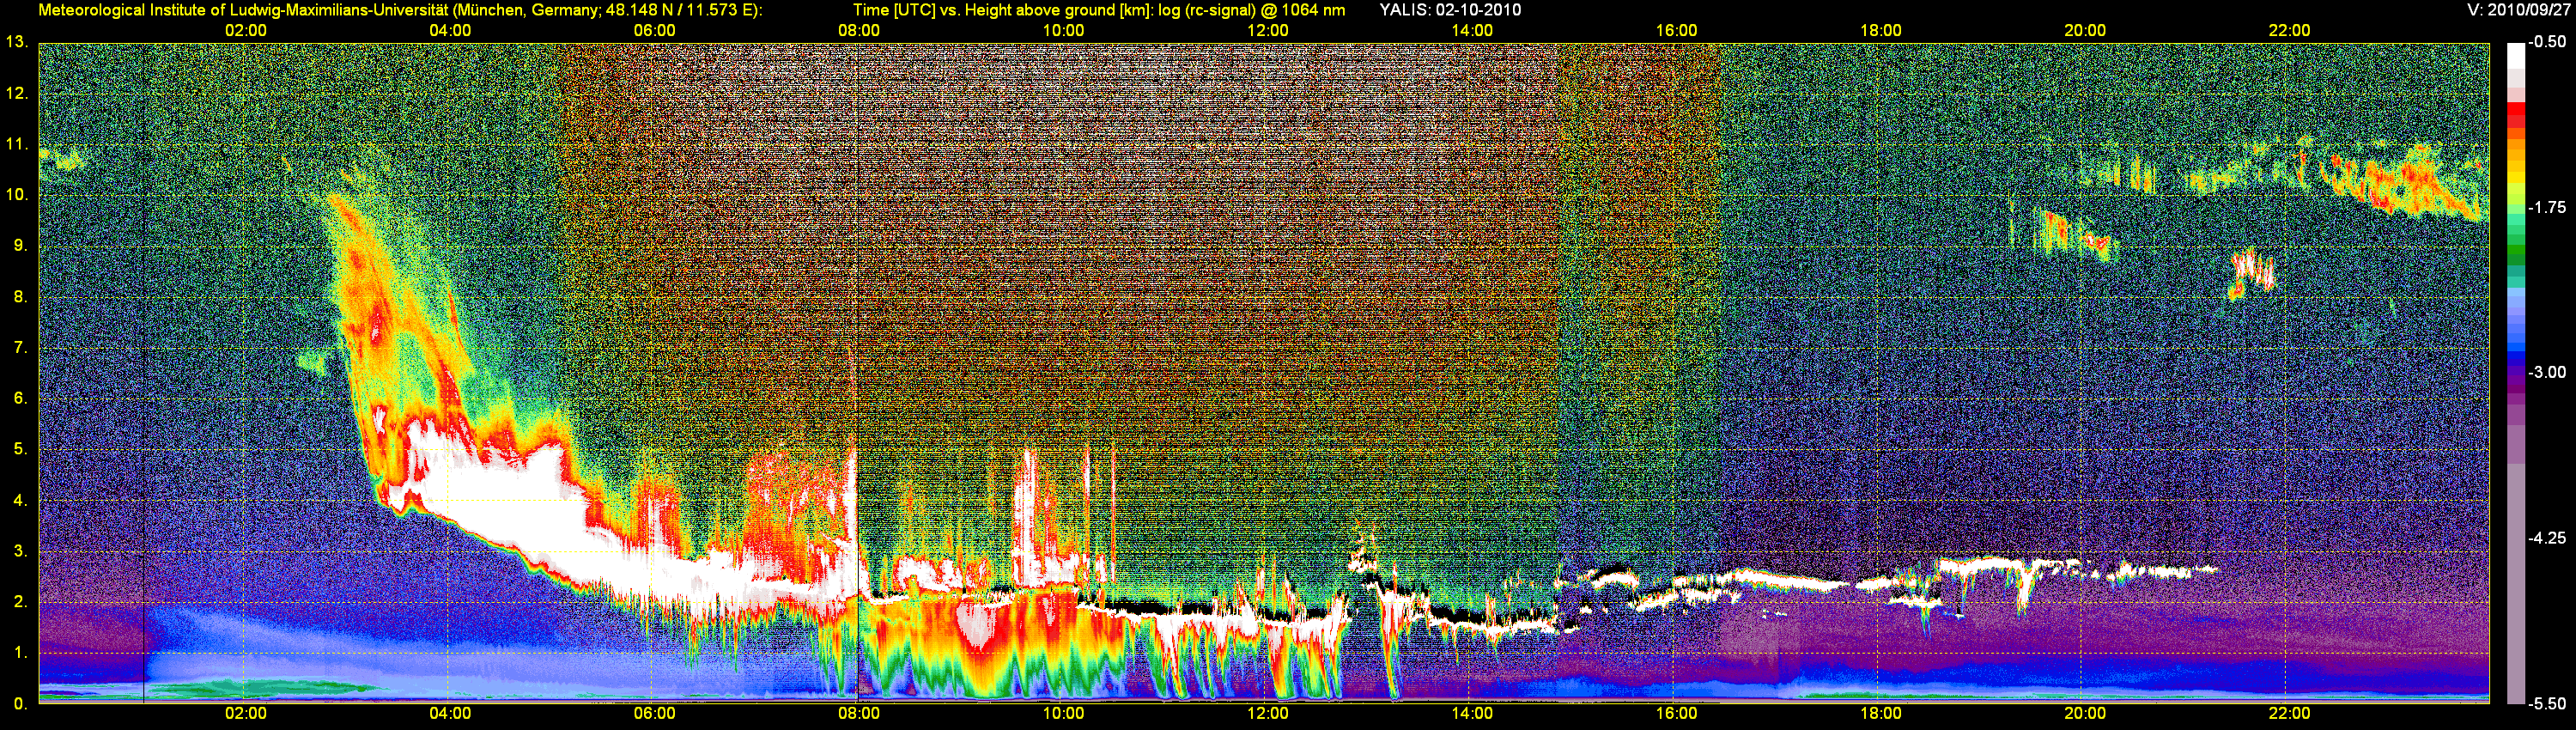Click the 02:00 label on the top time axis

[246, 31]
